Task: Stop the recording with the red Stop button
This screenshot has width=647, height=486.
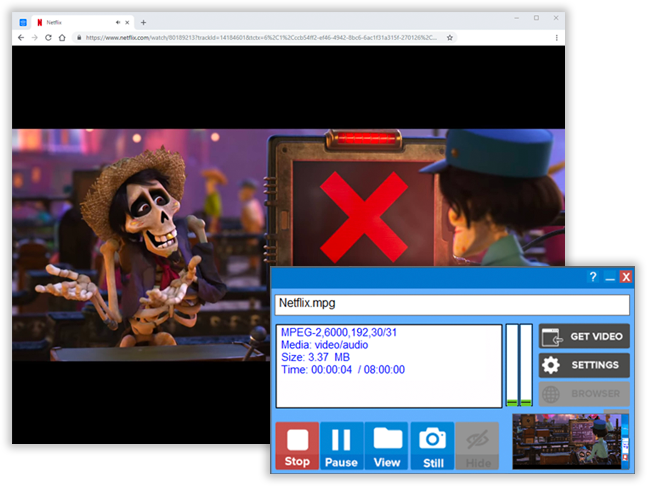Action: (297, 446)
